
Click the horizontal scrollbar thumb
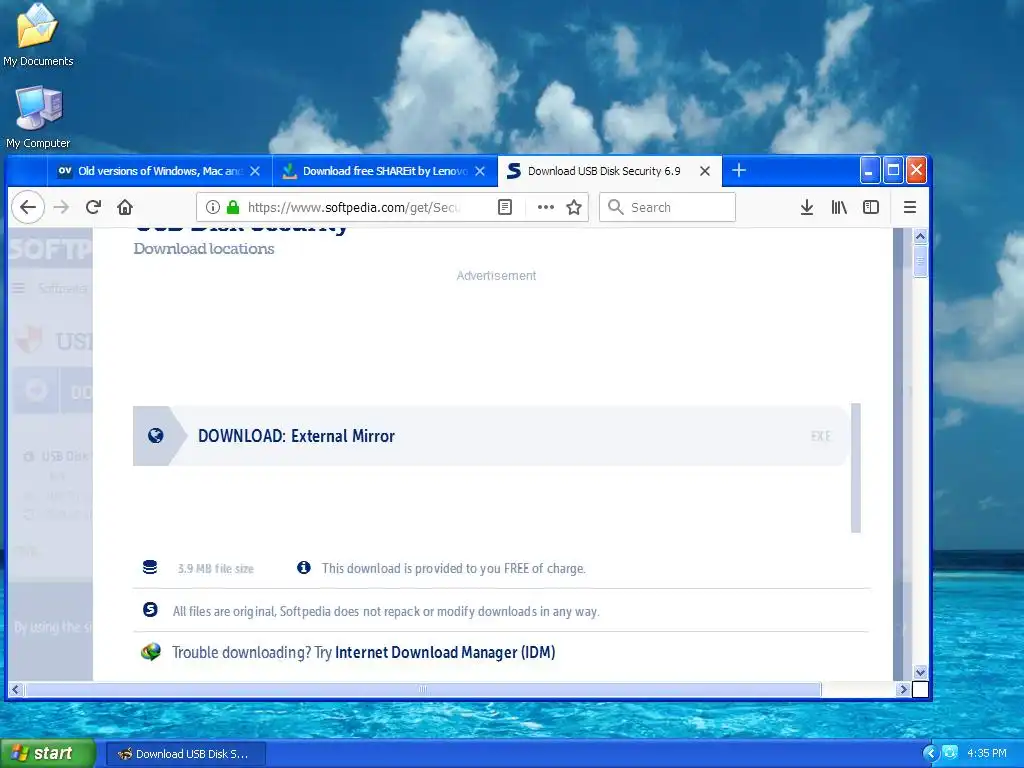tap(423, 689)
